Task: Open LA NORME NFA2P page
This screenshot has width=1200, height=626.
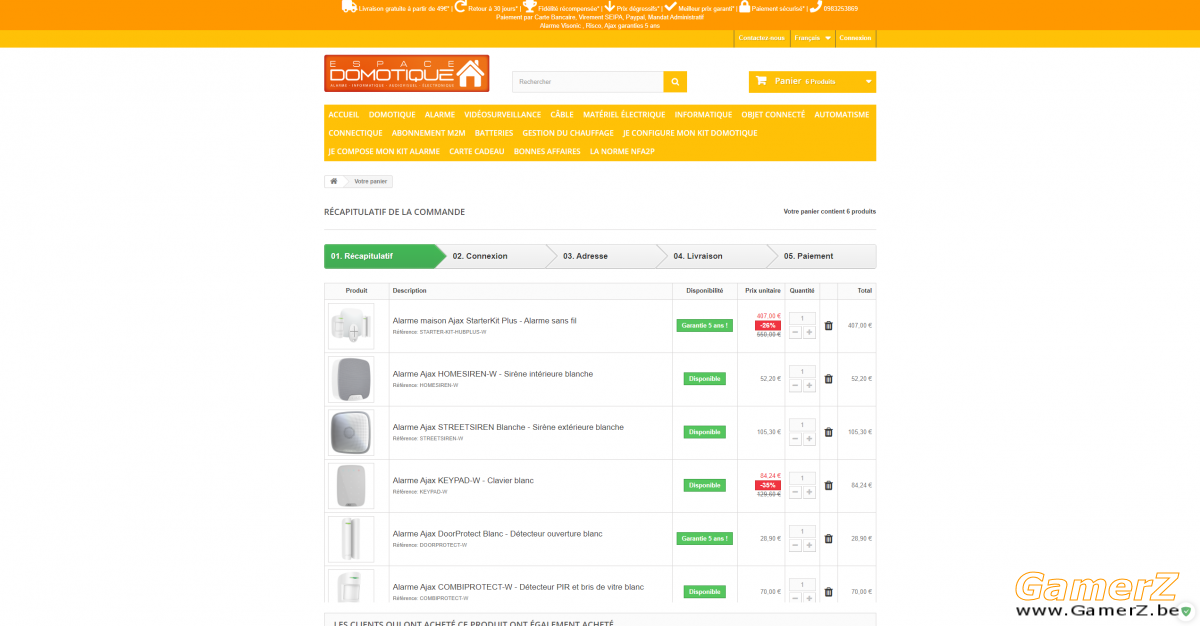Action: click(x=622, y=151)
